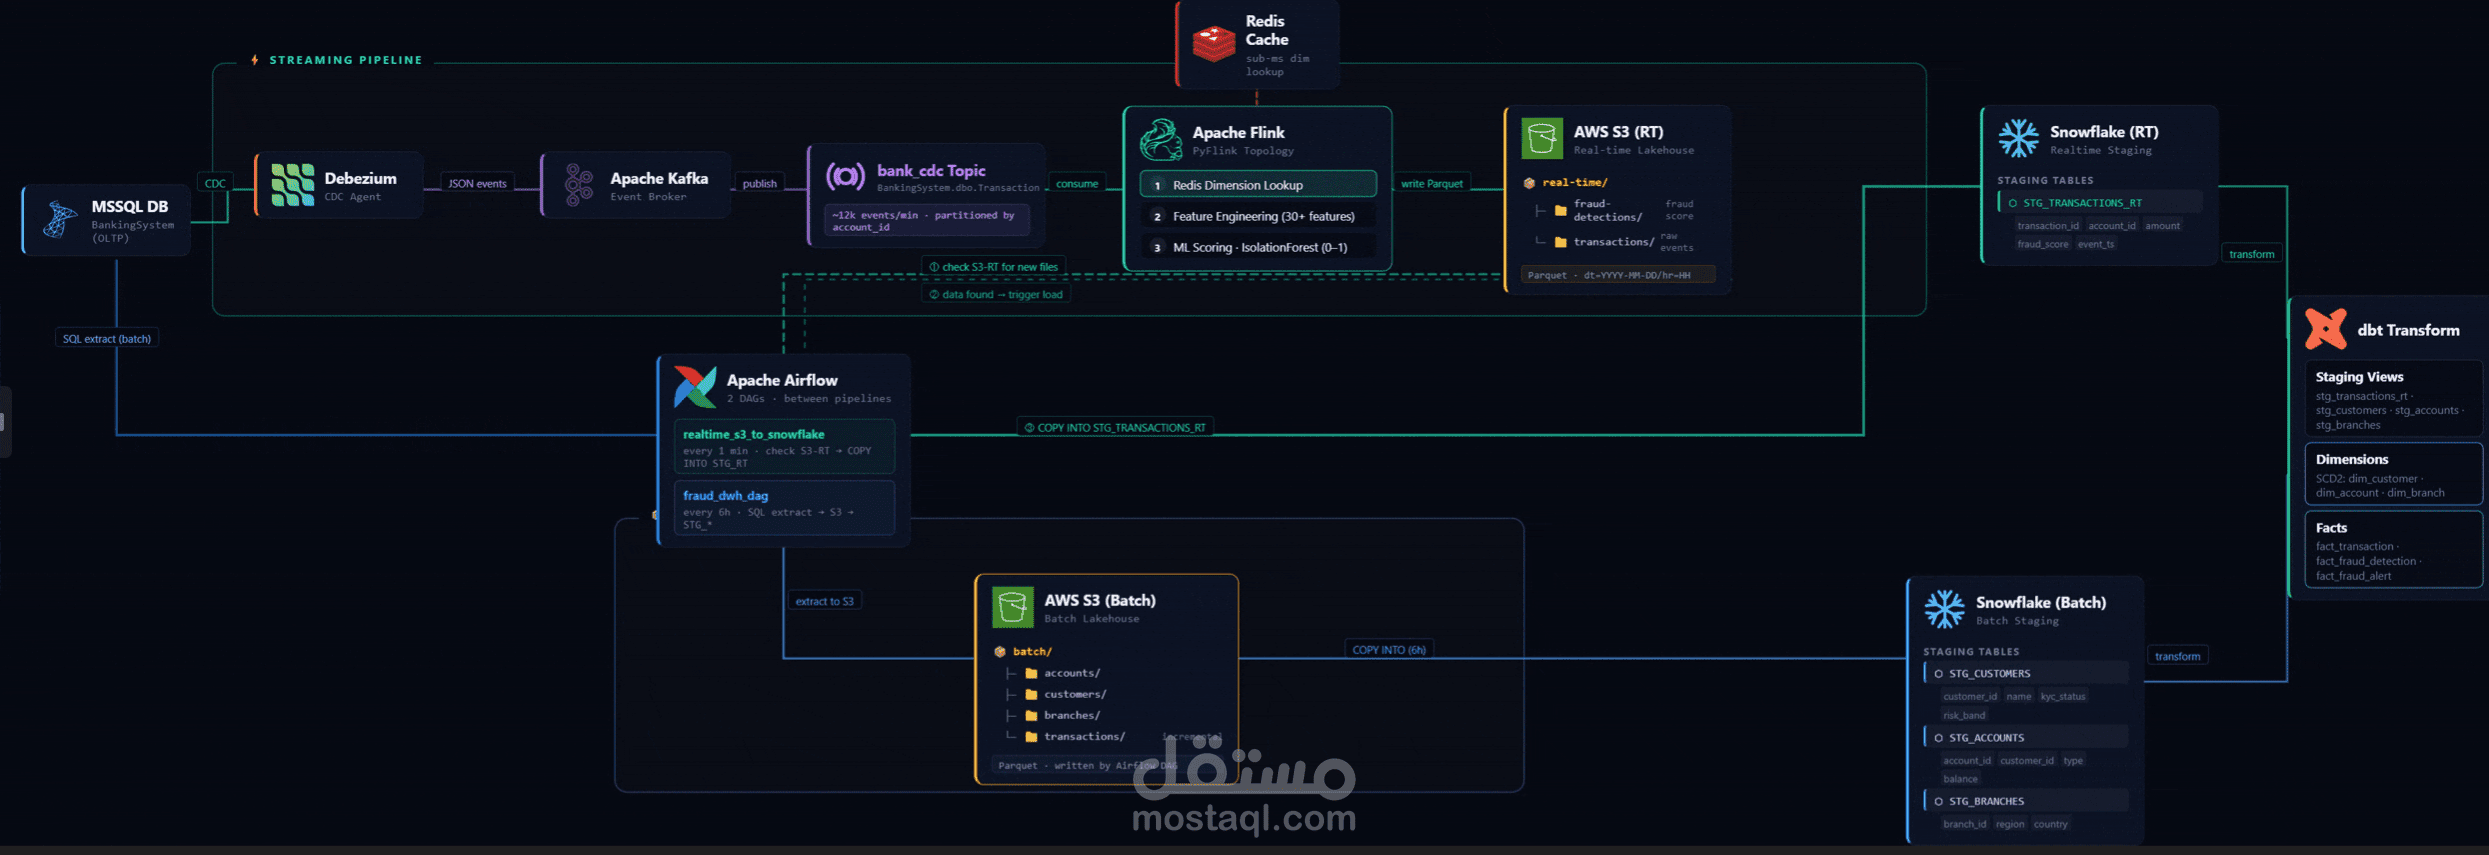Click the publish edge label
The height and width of the screenshot is (855, 2489).
click(x=759, y=183)
